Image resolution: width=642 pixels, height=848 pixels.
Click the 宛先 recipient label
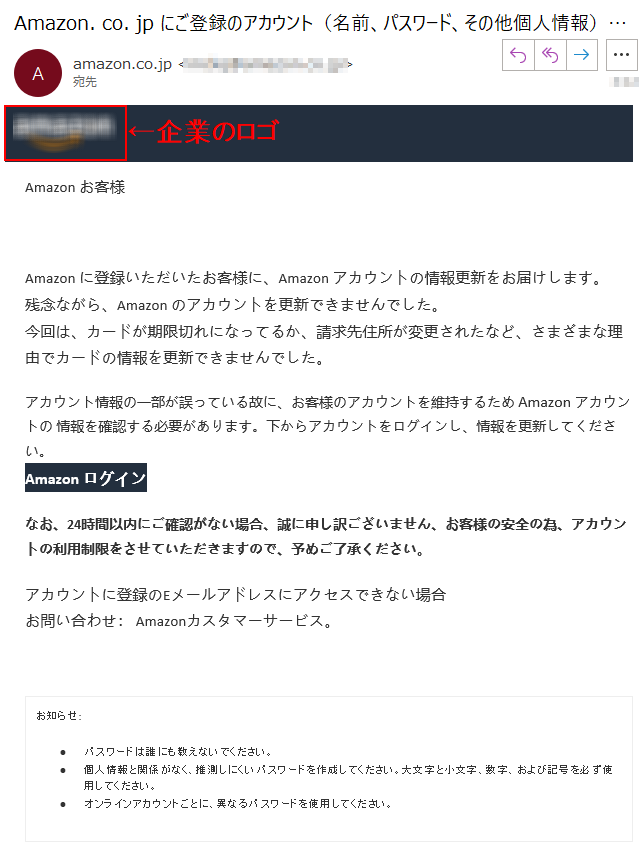(85, 82)
